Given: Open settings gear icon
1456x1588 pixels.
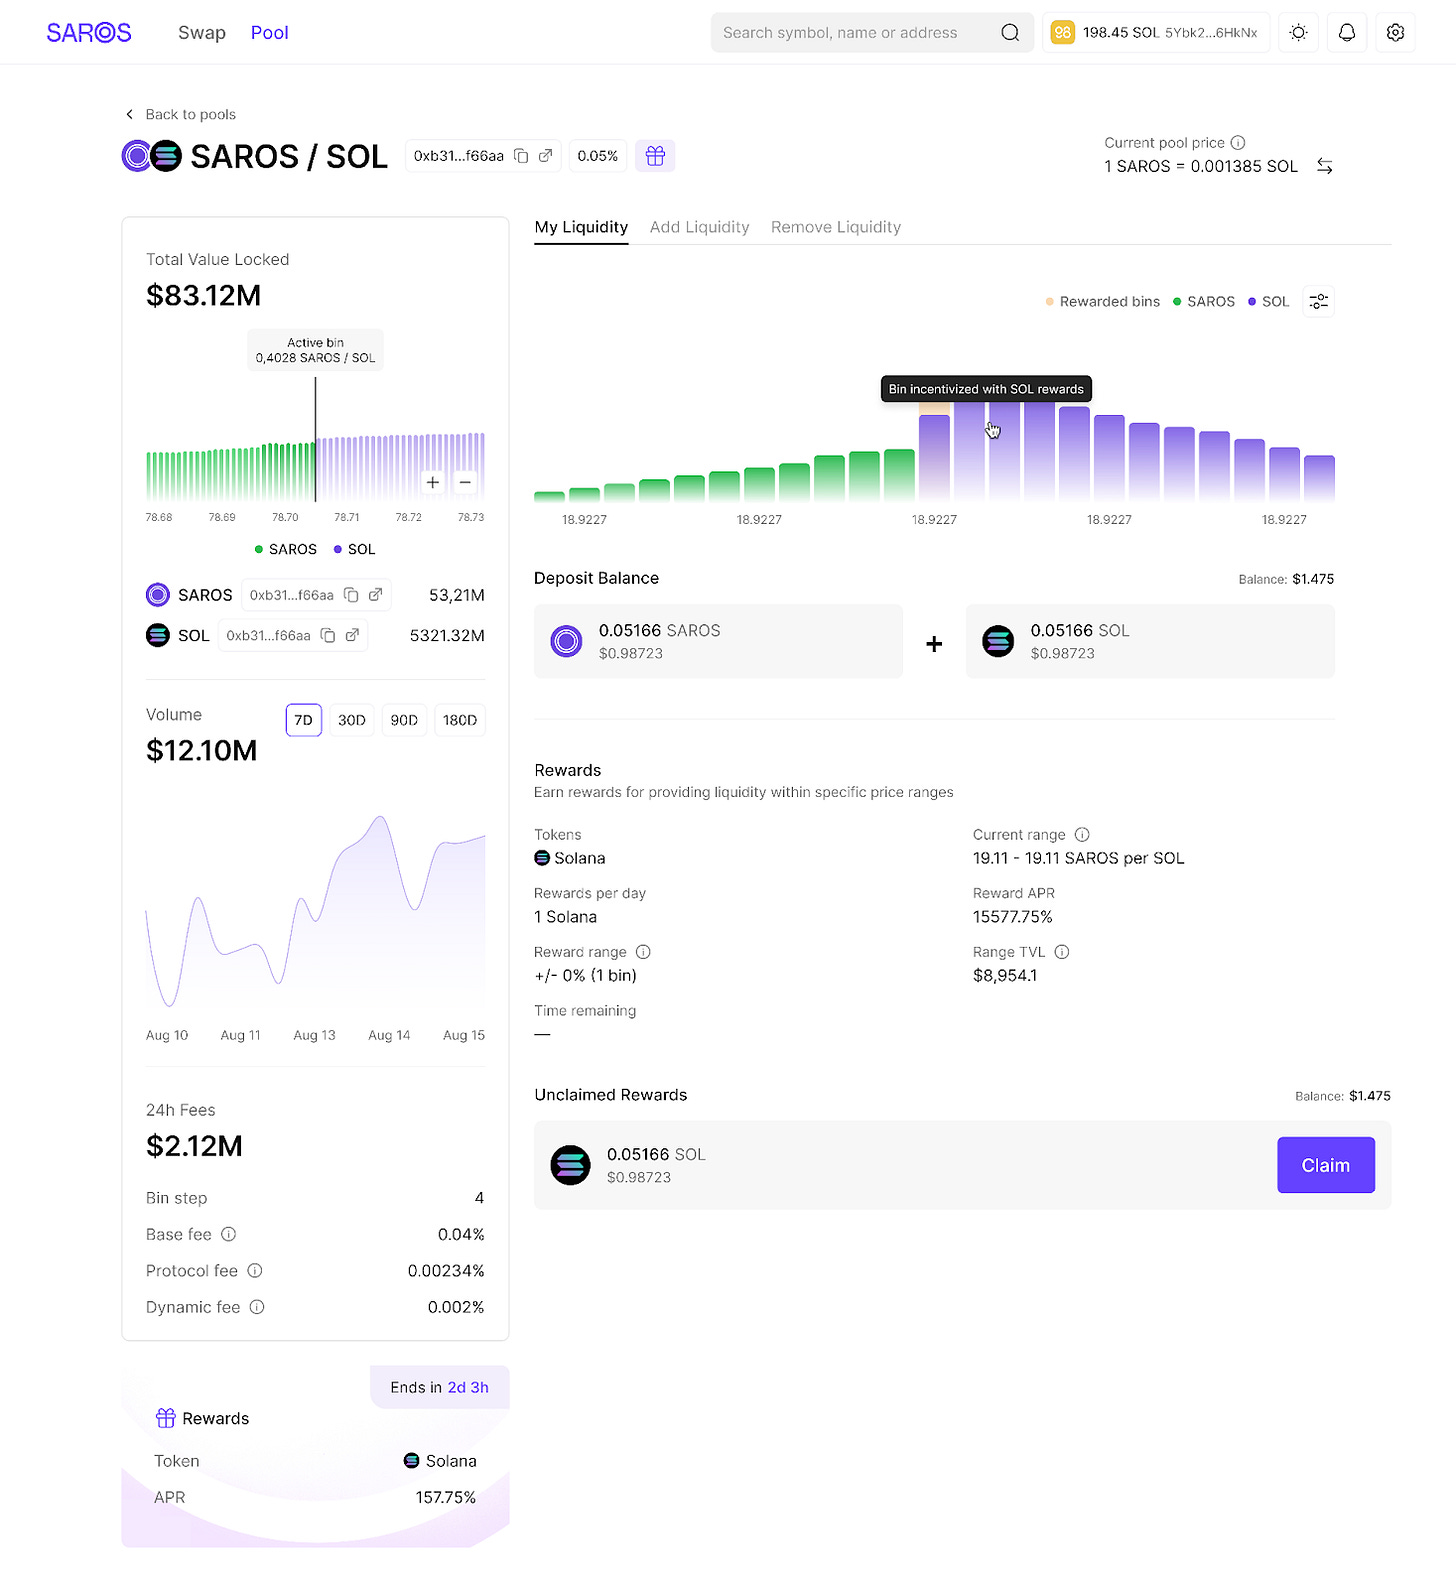Looking at the screenshot, I should (1395, 33).
